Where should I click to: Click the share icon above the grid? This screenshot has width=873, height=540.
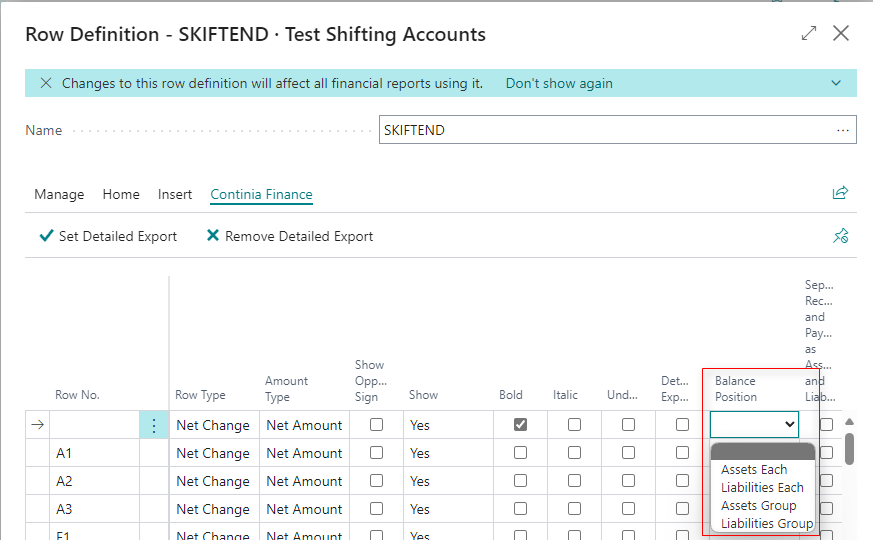(840, 193)
